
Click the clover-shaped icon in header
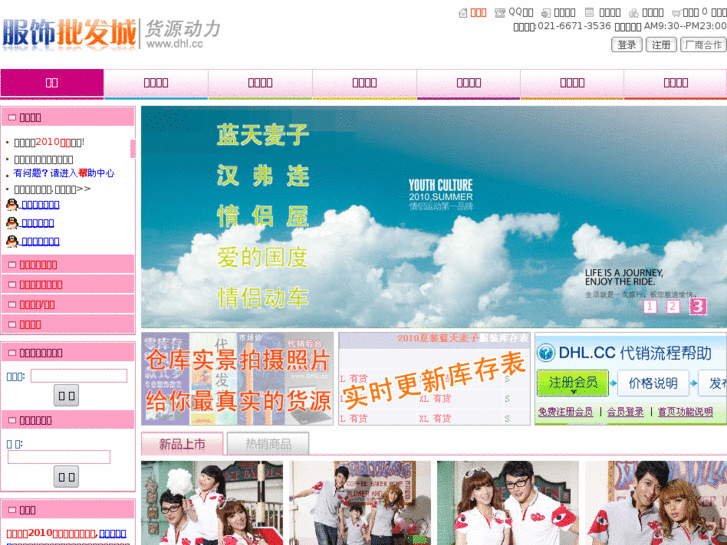tap(633, 13)
